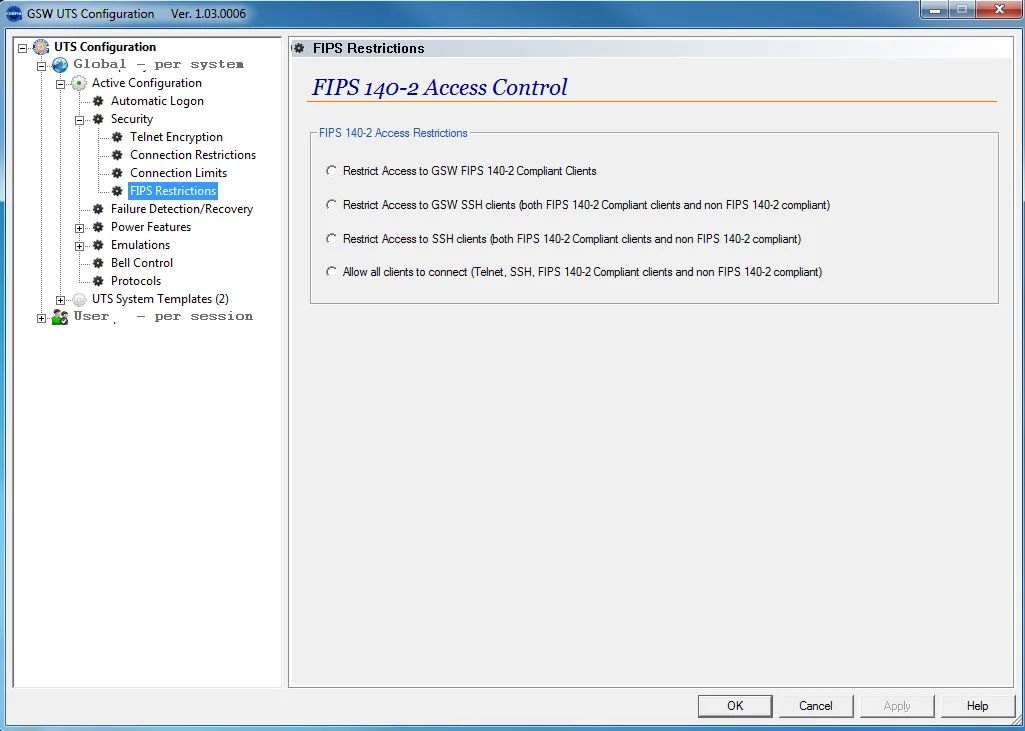Viewport: 1025px width, 731px height.
Task: Close the GSW UTS Configuration window
Action: click(x=999, y=9)
